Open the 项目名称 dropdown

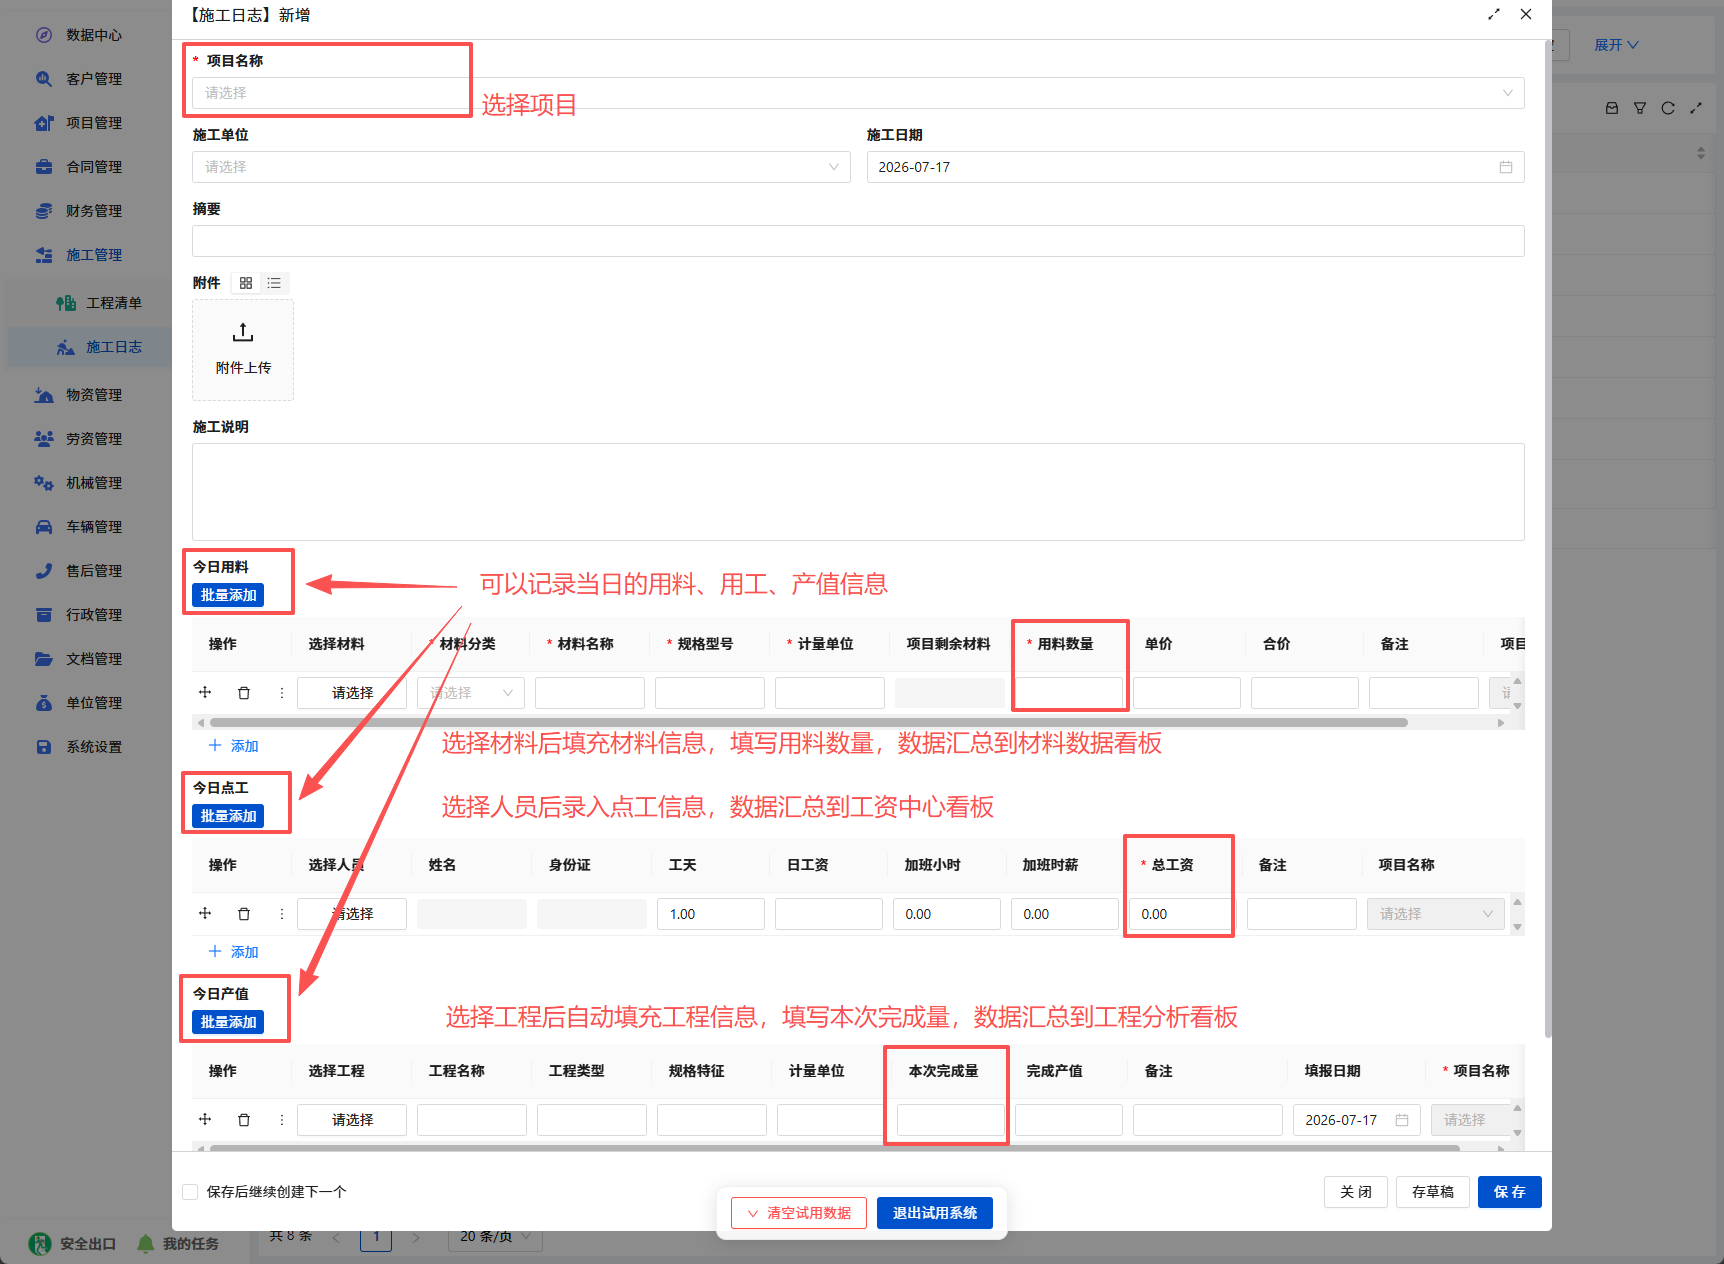[x=858, y=93]
